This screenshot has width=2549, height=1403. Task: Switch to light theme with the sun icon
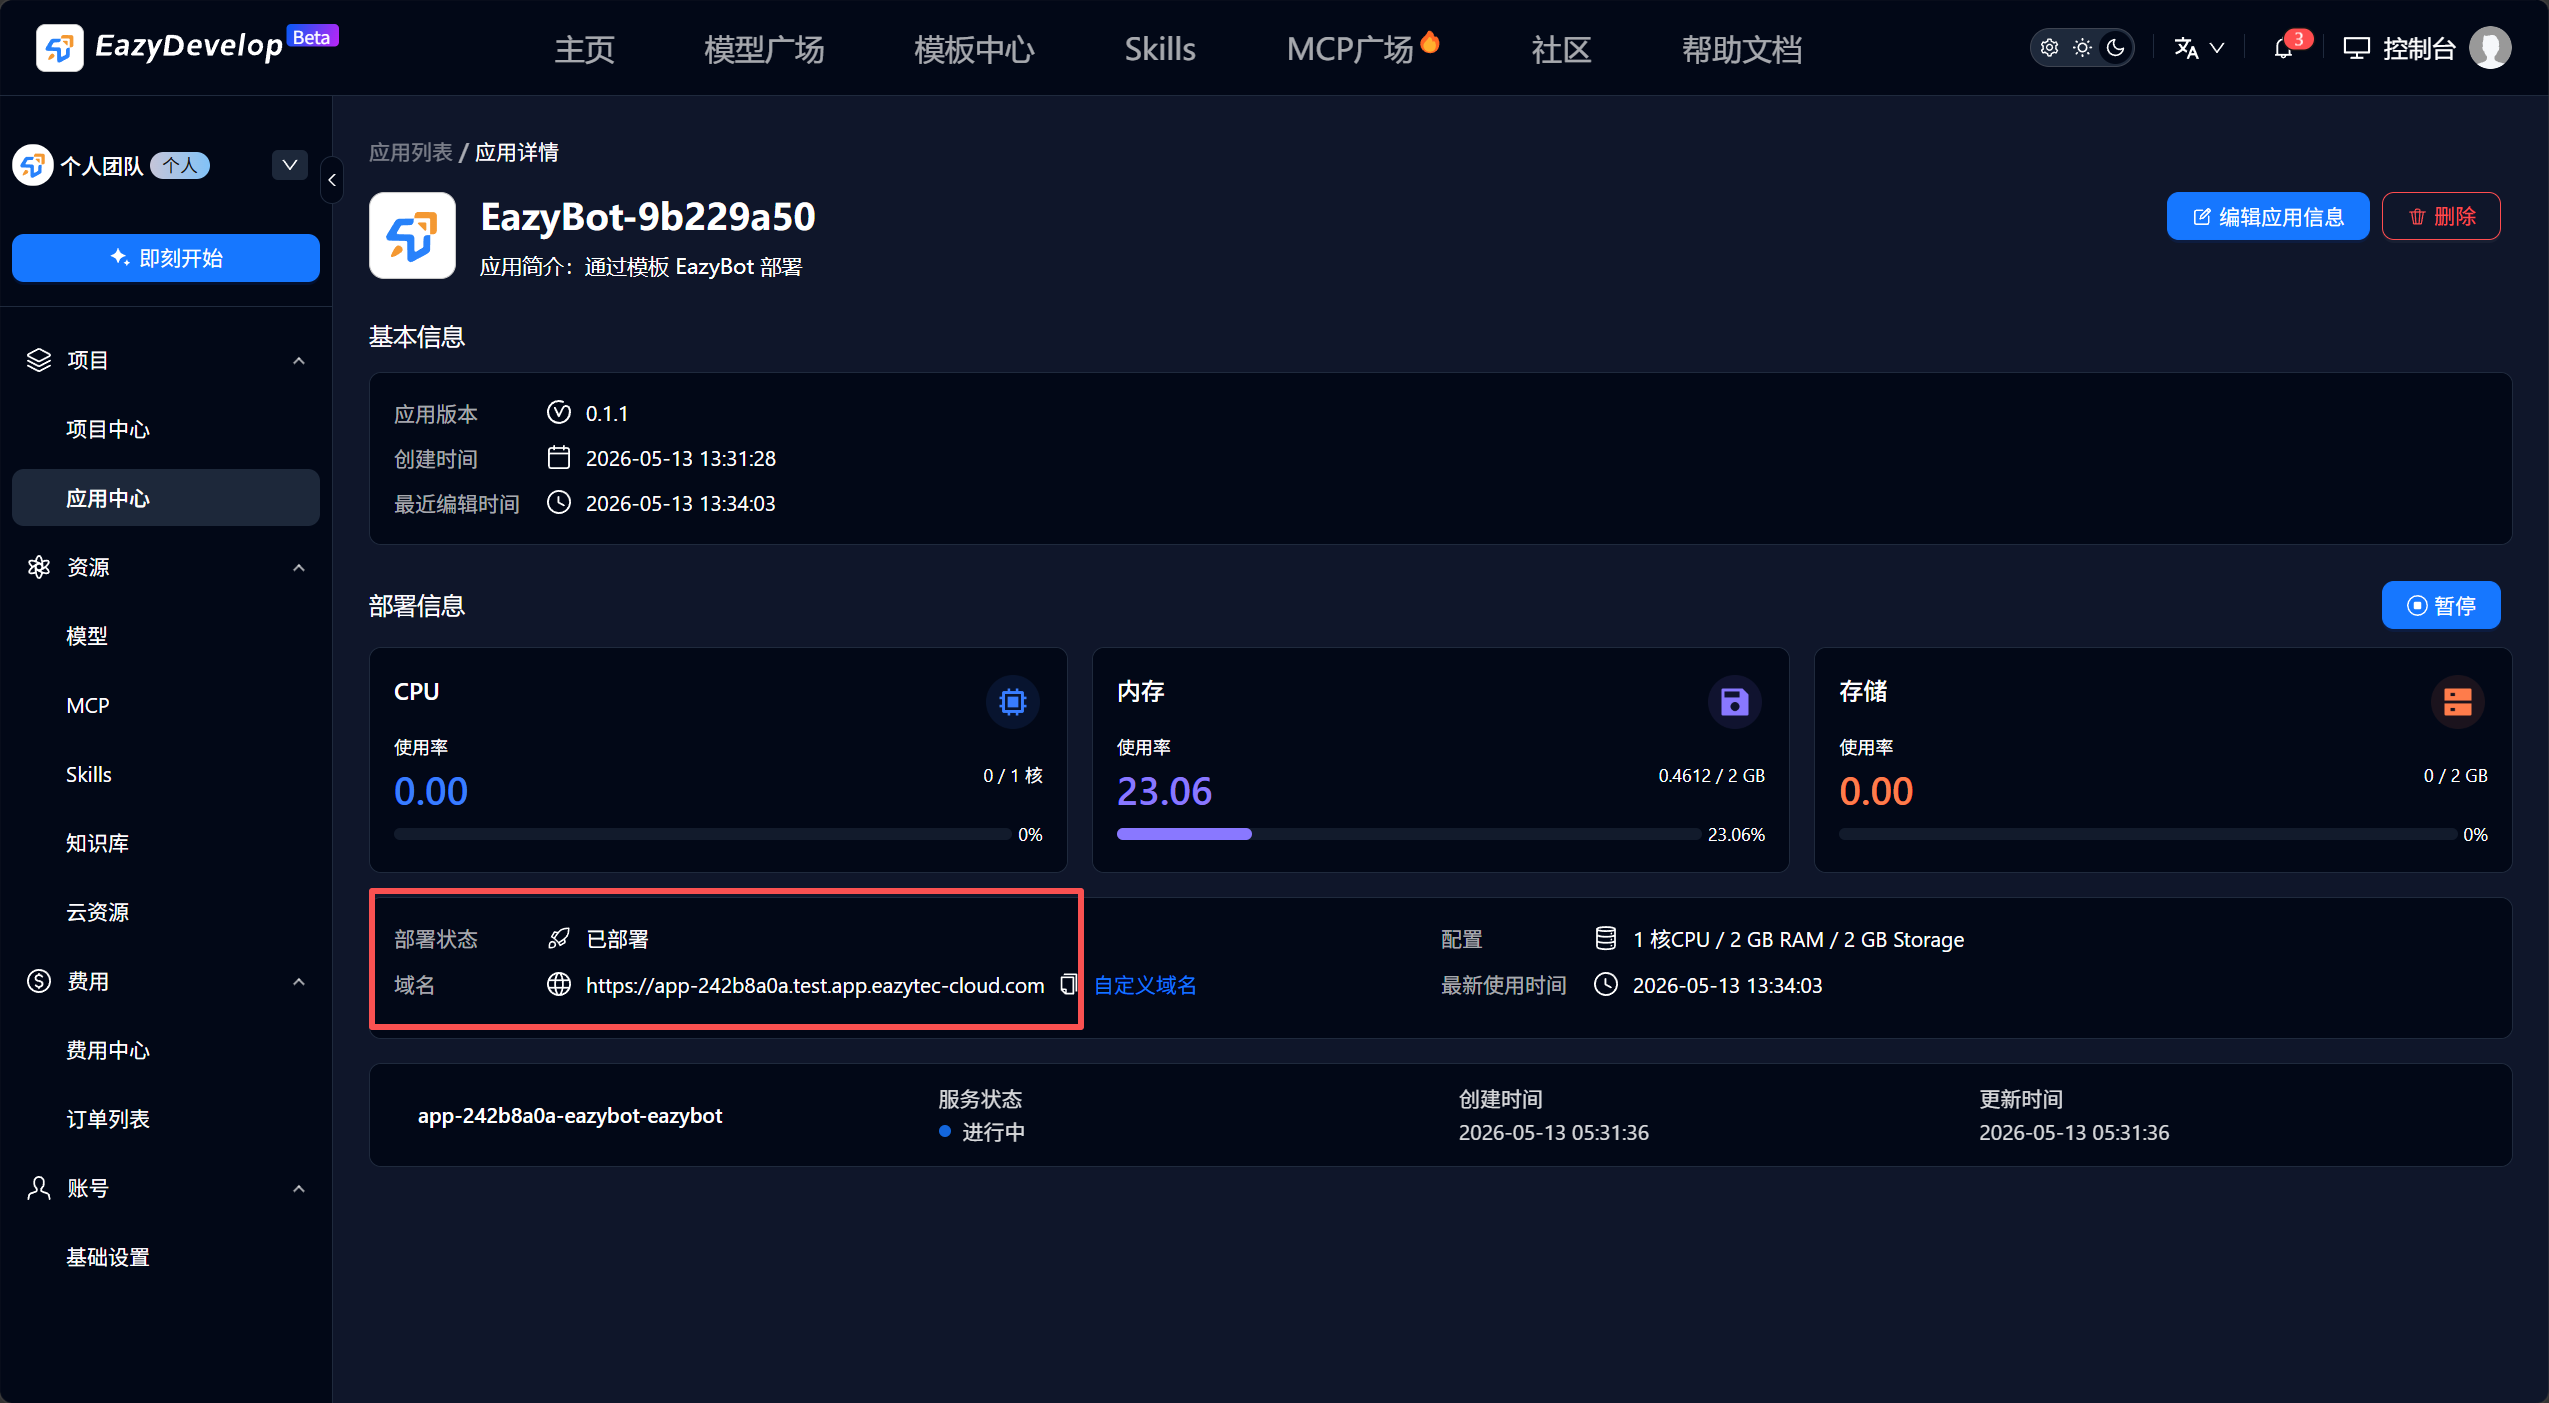2083,48
